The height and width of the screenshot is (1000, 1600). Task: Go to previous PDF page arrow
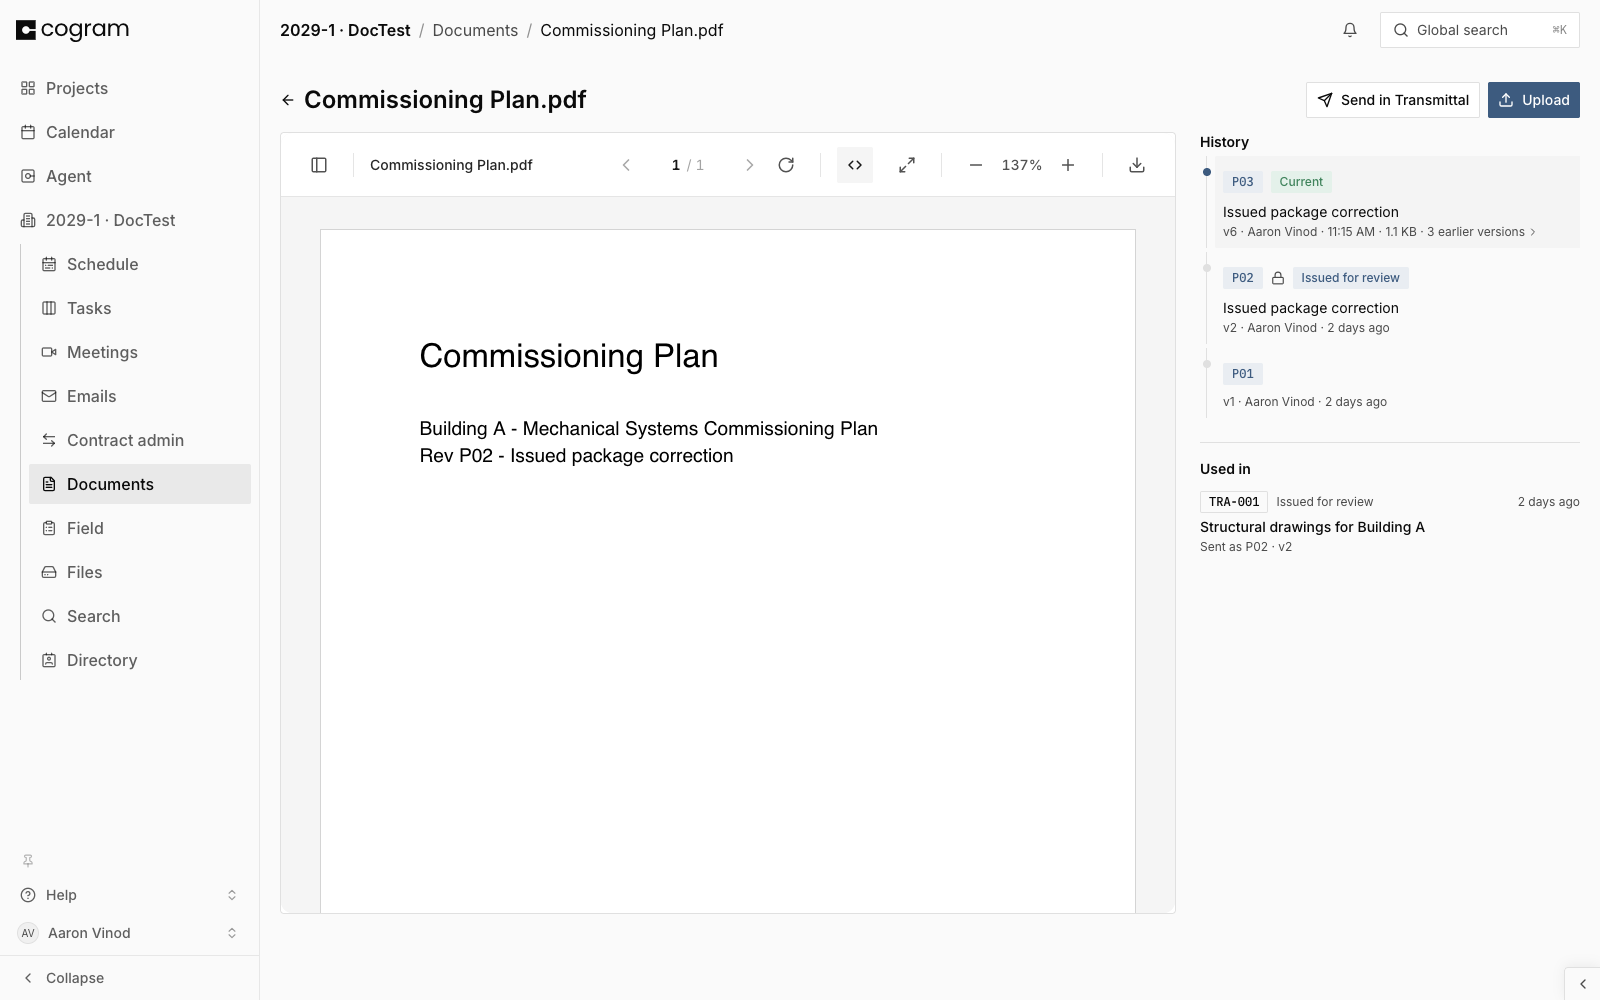pyautogui.click(x=626, y=165)
